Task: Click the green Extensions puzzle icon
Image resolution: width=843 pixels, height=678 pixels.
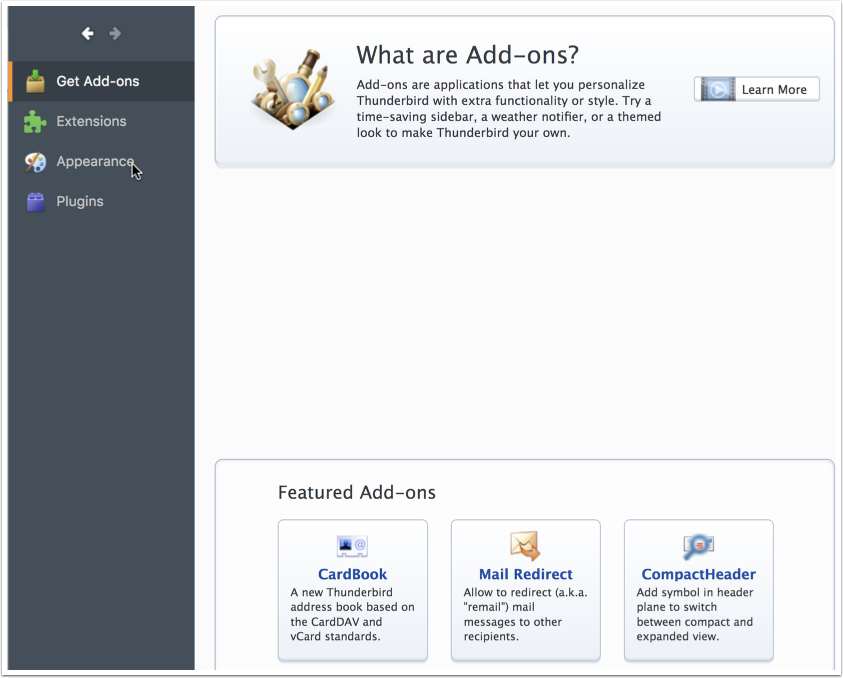Action: 35,122
